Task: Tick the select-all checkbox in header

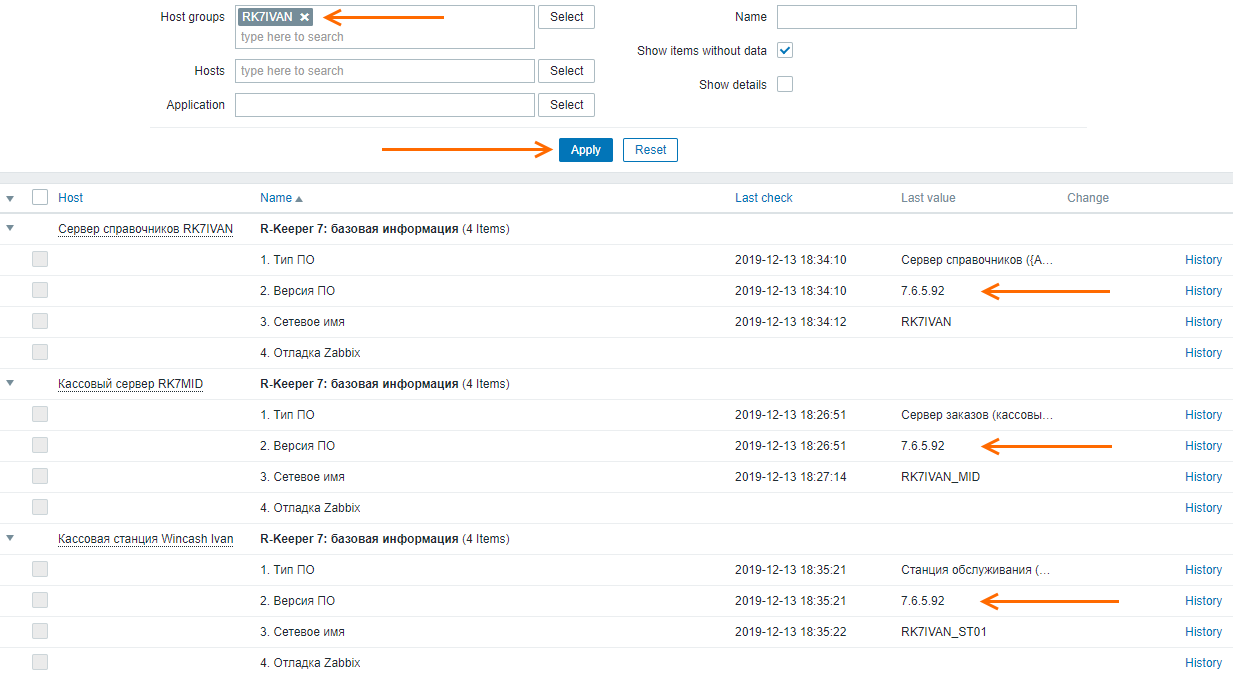Action: click(x=40, y=197)
